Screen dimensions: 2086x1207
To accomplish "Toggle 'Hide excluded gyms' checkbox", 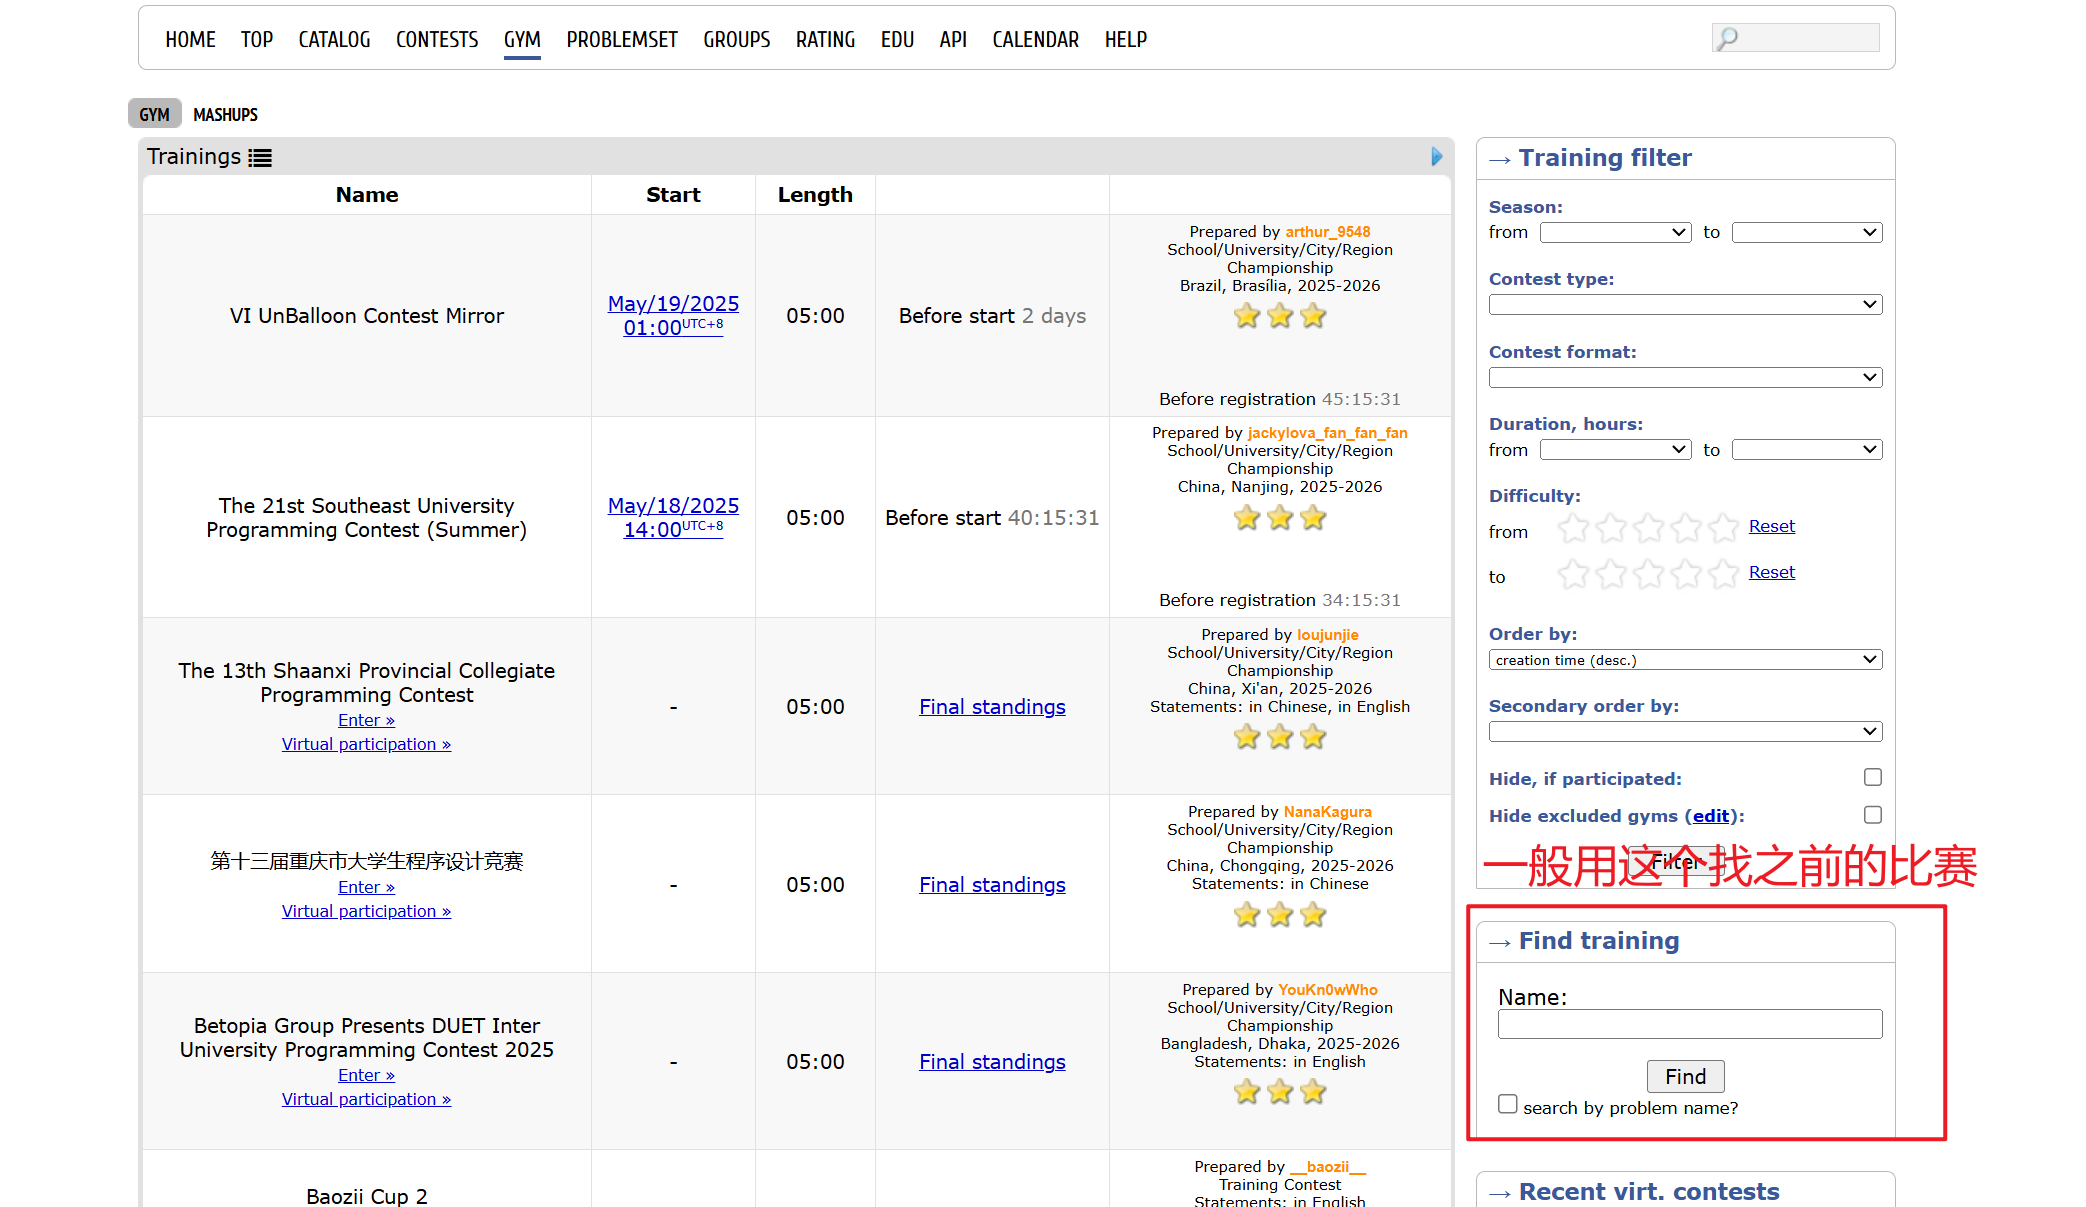I will (x=1872, y=815).
